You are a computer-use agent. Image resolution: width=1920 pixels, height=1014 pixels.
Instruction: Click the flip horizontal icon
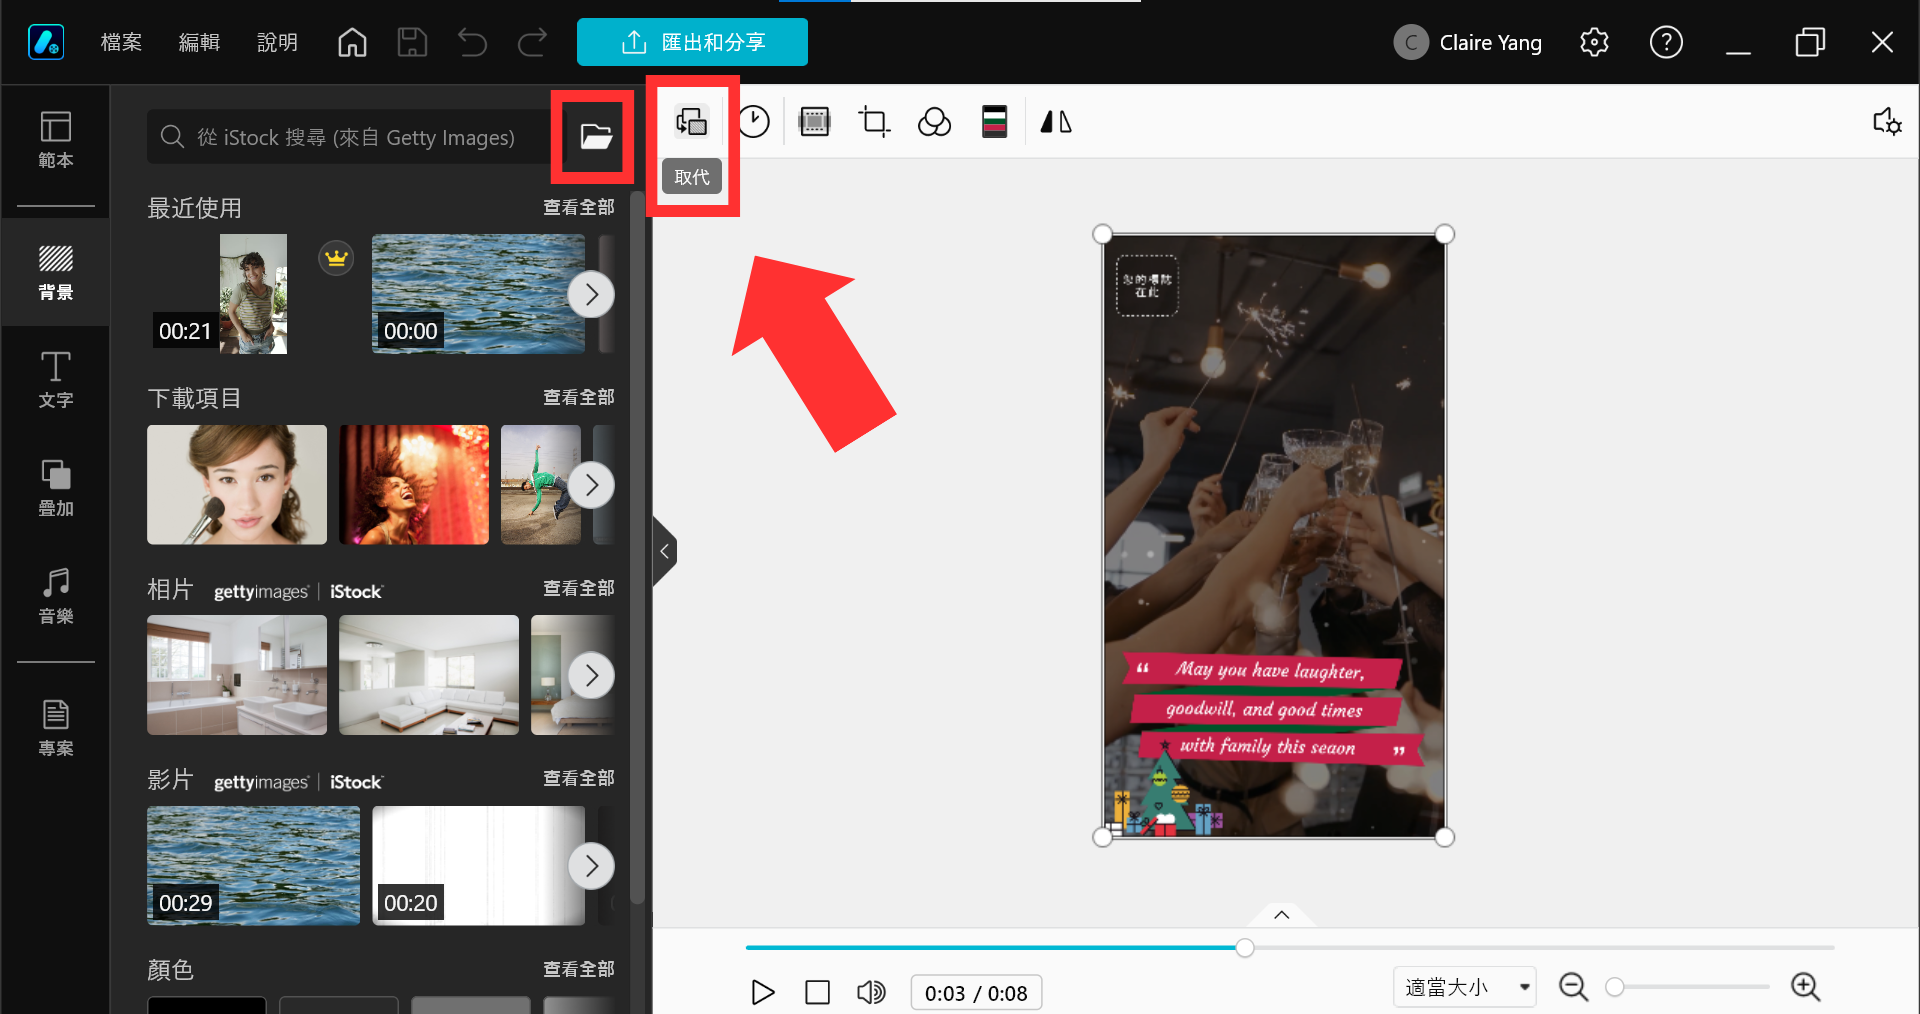pyautogui.click(x=1056, y=122)
